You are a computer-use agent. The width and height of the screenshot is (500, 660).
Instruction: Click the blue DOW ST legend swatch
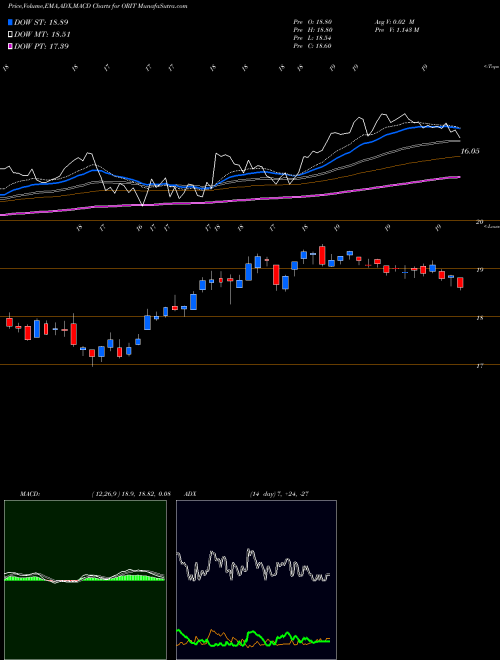pos(10,22)
